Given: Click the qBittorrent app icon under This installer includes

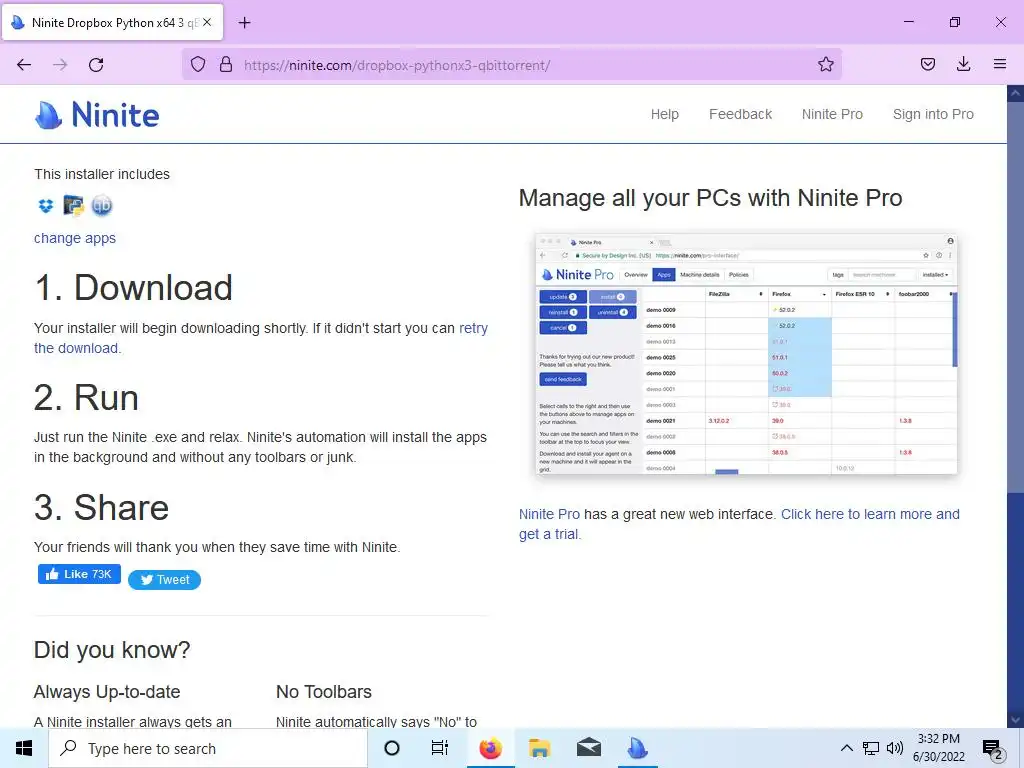Looking at the screenshot, I should 102,206.
